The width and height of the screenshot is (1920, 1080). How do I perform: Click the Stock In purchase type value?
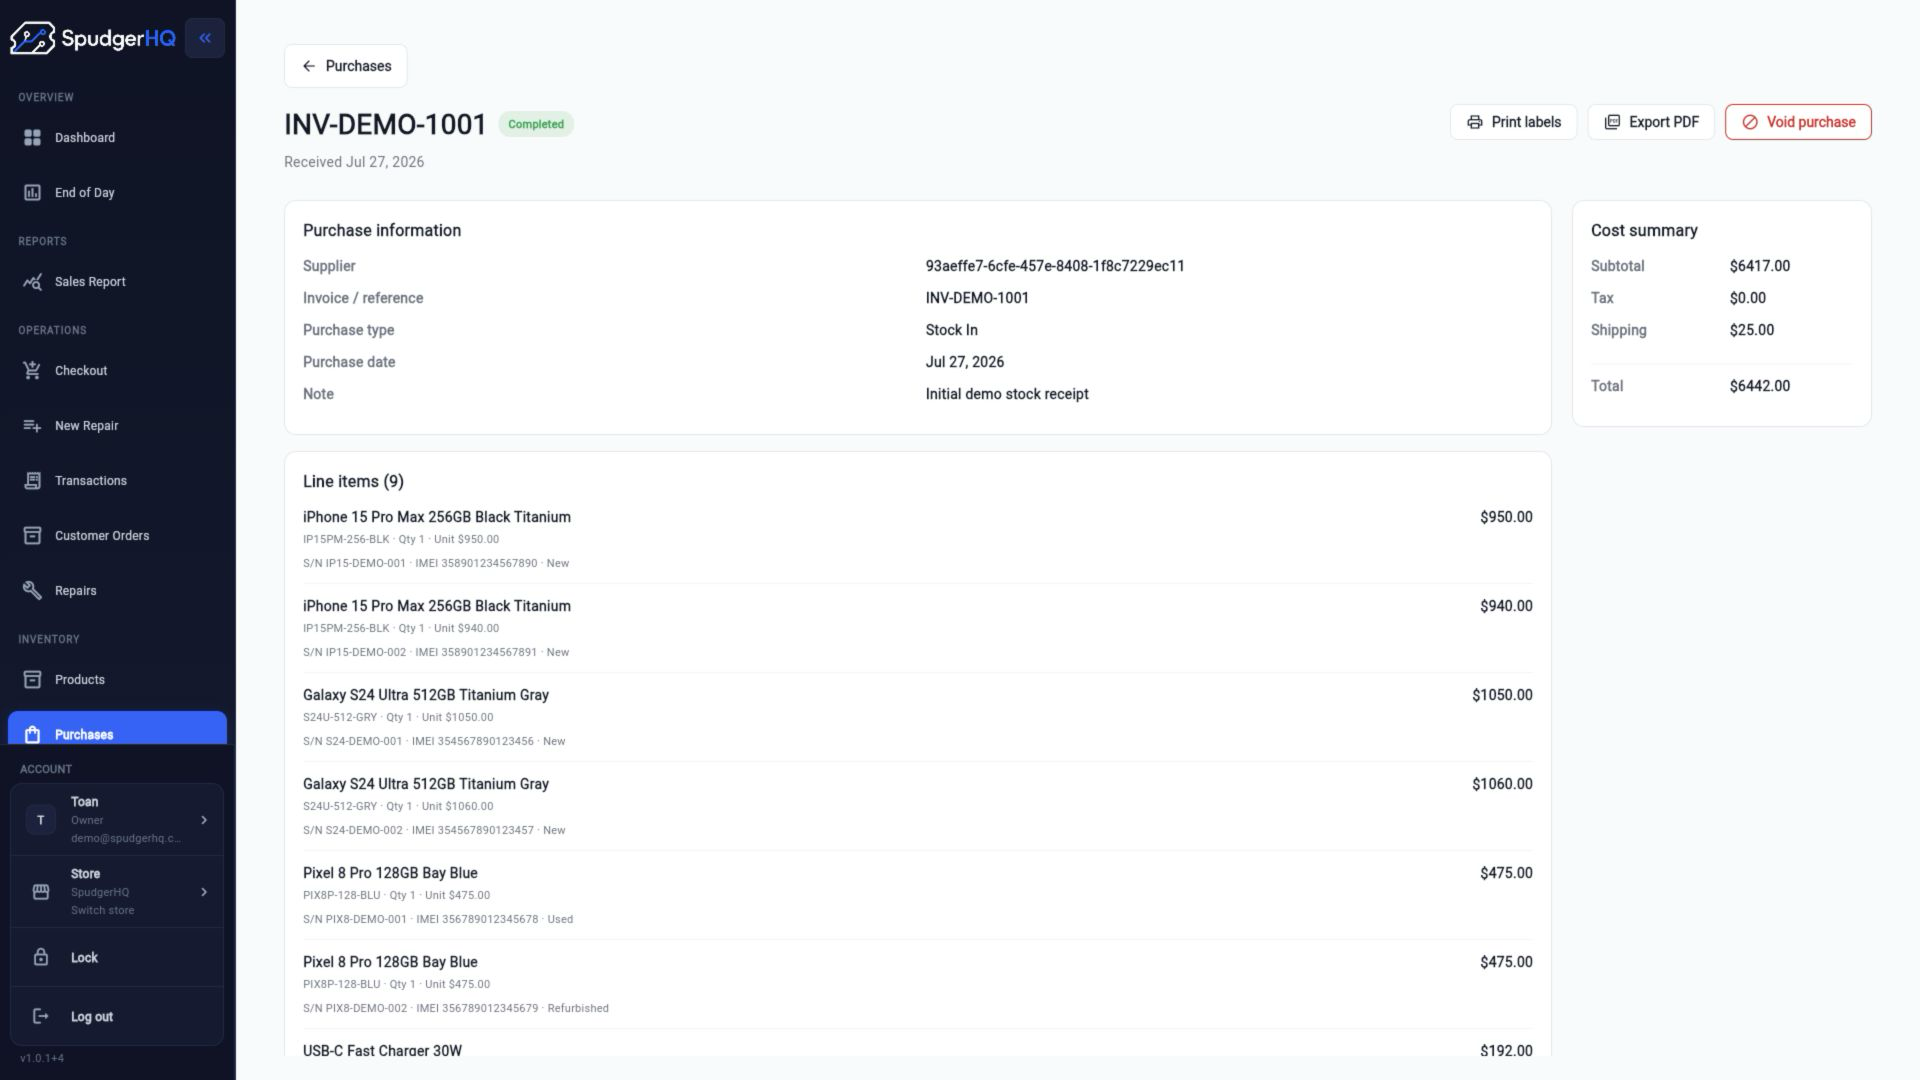(x=951, y=330)
